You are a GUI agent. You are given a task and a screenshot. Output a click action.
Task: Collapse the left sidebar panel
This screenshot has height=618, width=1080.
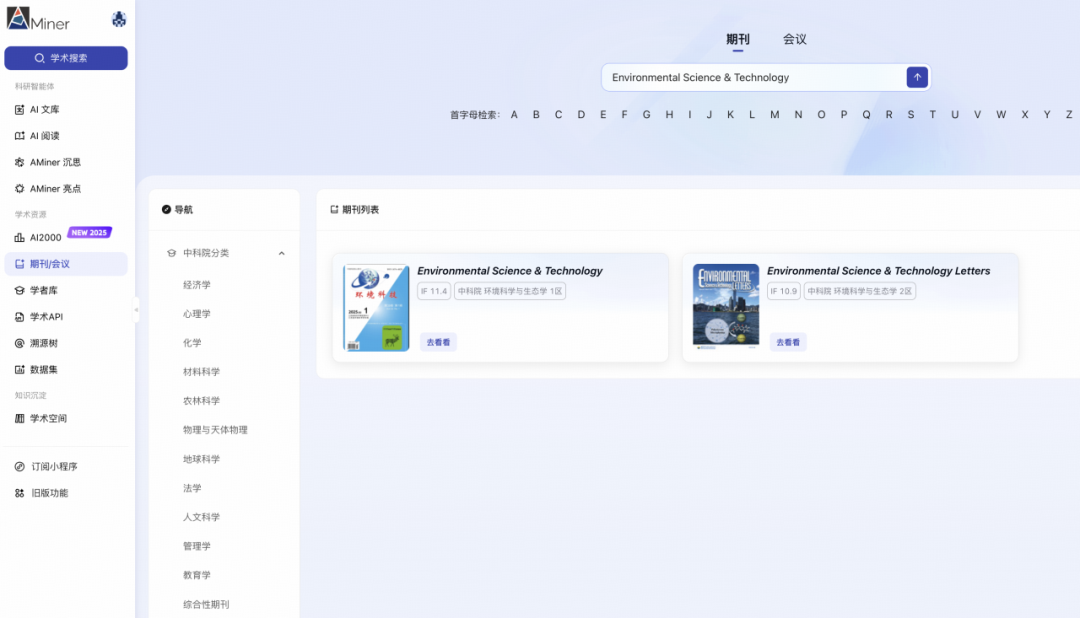click(x=135, y=310)
